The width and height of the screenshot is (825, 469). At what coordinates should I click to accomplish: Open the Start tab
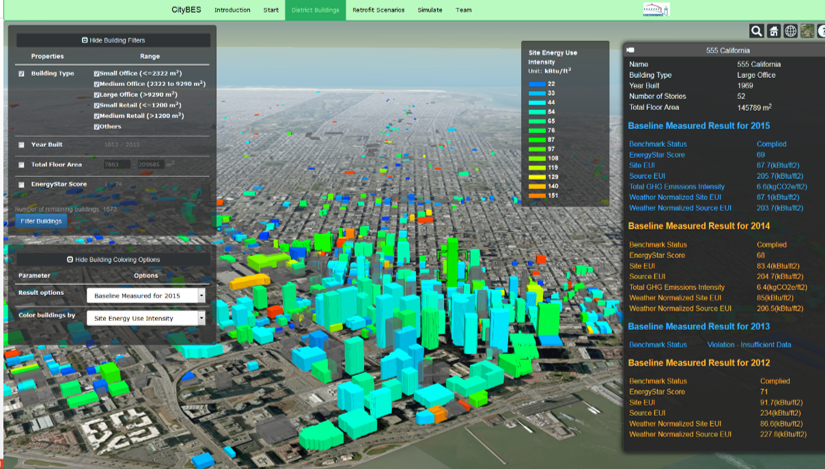point(271,10)
